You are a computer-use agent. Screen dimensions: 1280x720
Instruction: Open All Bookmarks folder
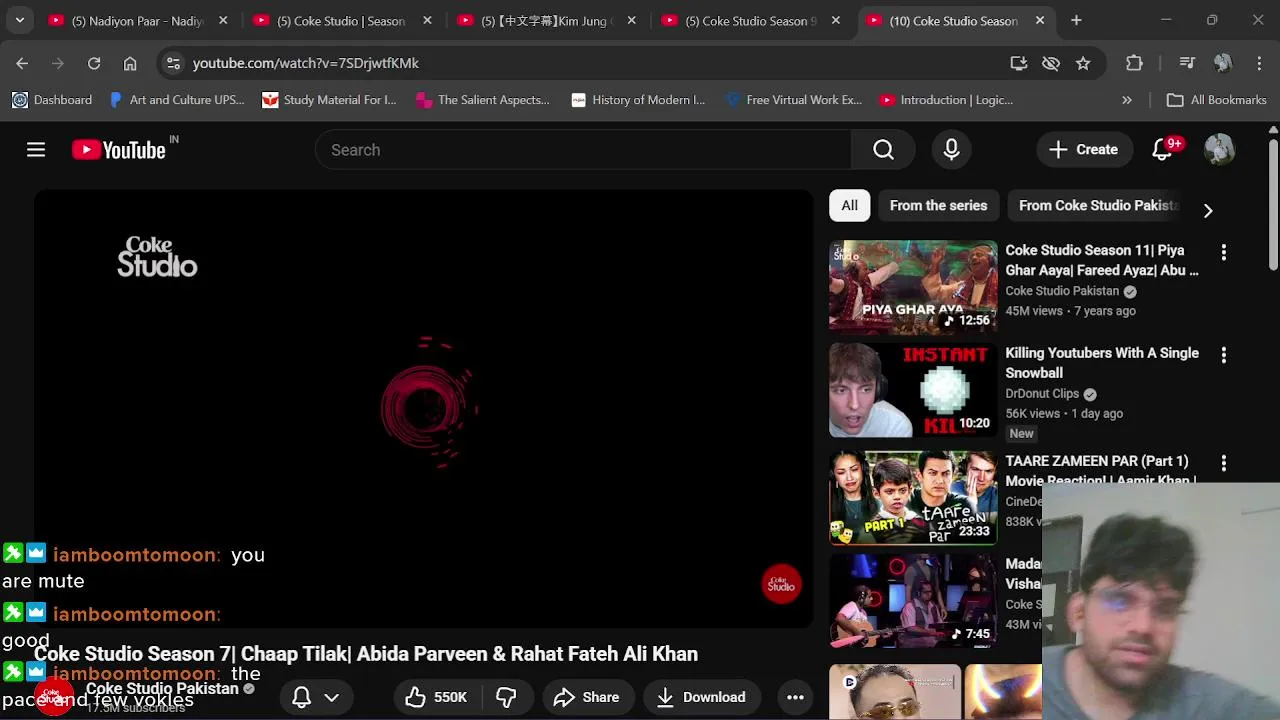[x=1217, y=100]
